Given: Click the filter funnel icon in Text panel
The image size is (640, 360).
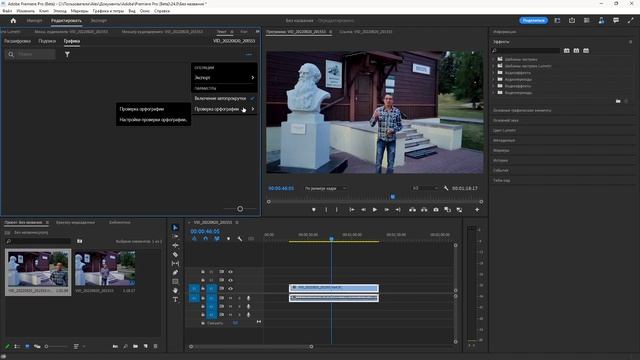Looking at the screenshot, I should point(67,54).
